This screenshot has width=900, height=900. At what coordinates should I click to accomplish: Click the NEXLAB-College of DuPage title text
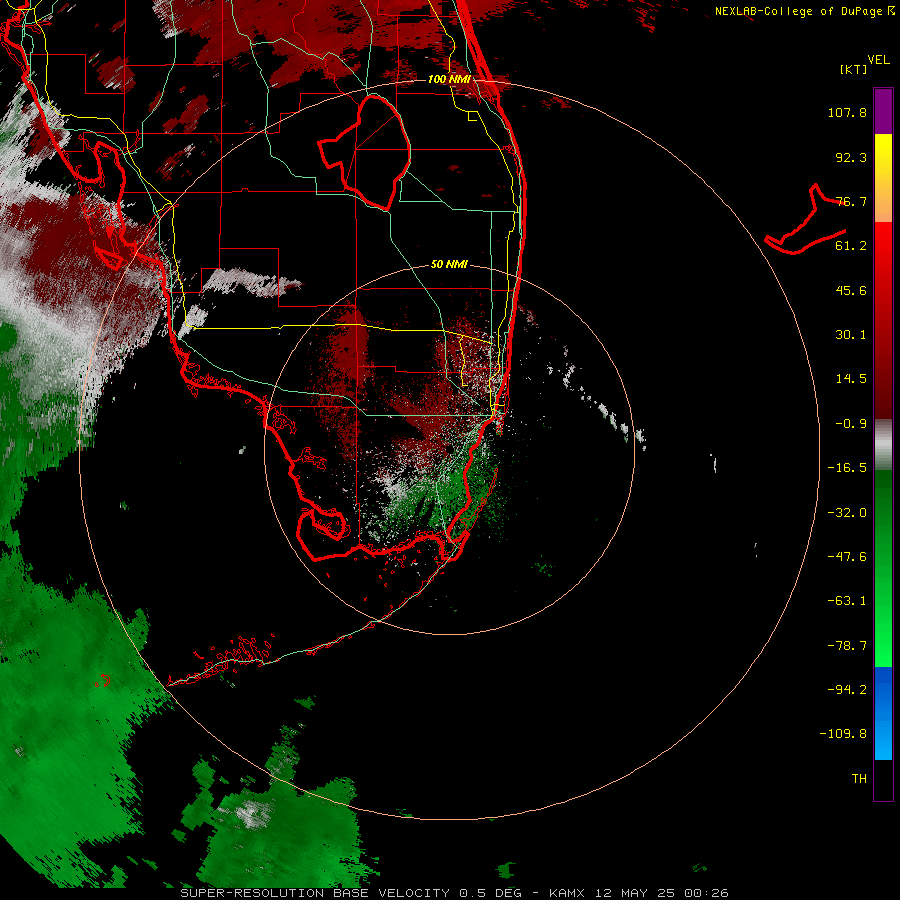(798, 11)
